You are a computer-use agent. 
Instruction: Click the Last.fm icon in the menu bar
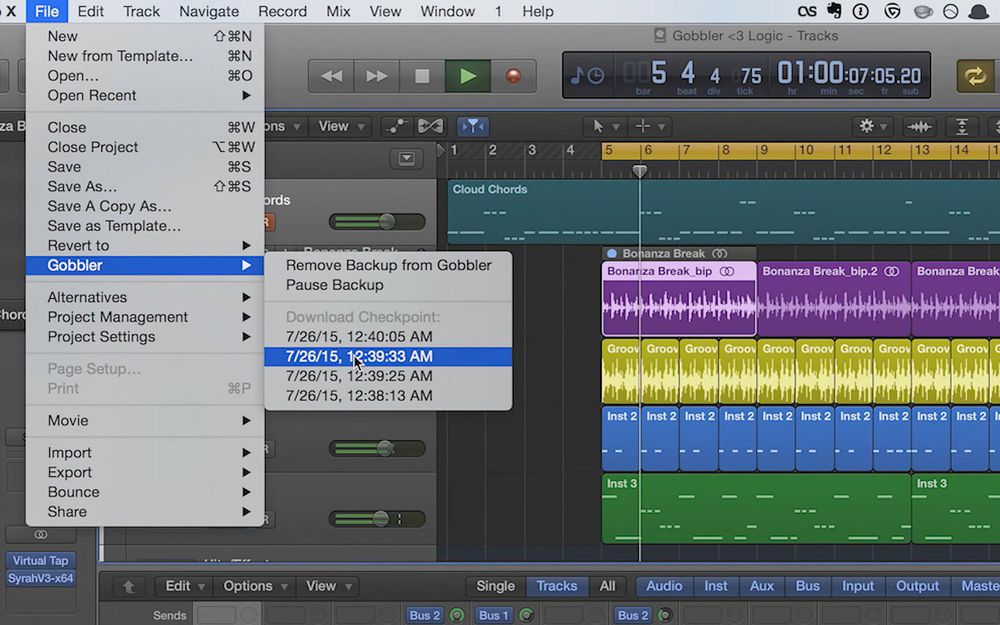[807, 11]
